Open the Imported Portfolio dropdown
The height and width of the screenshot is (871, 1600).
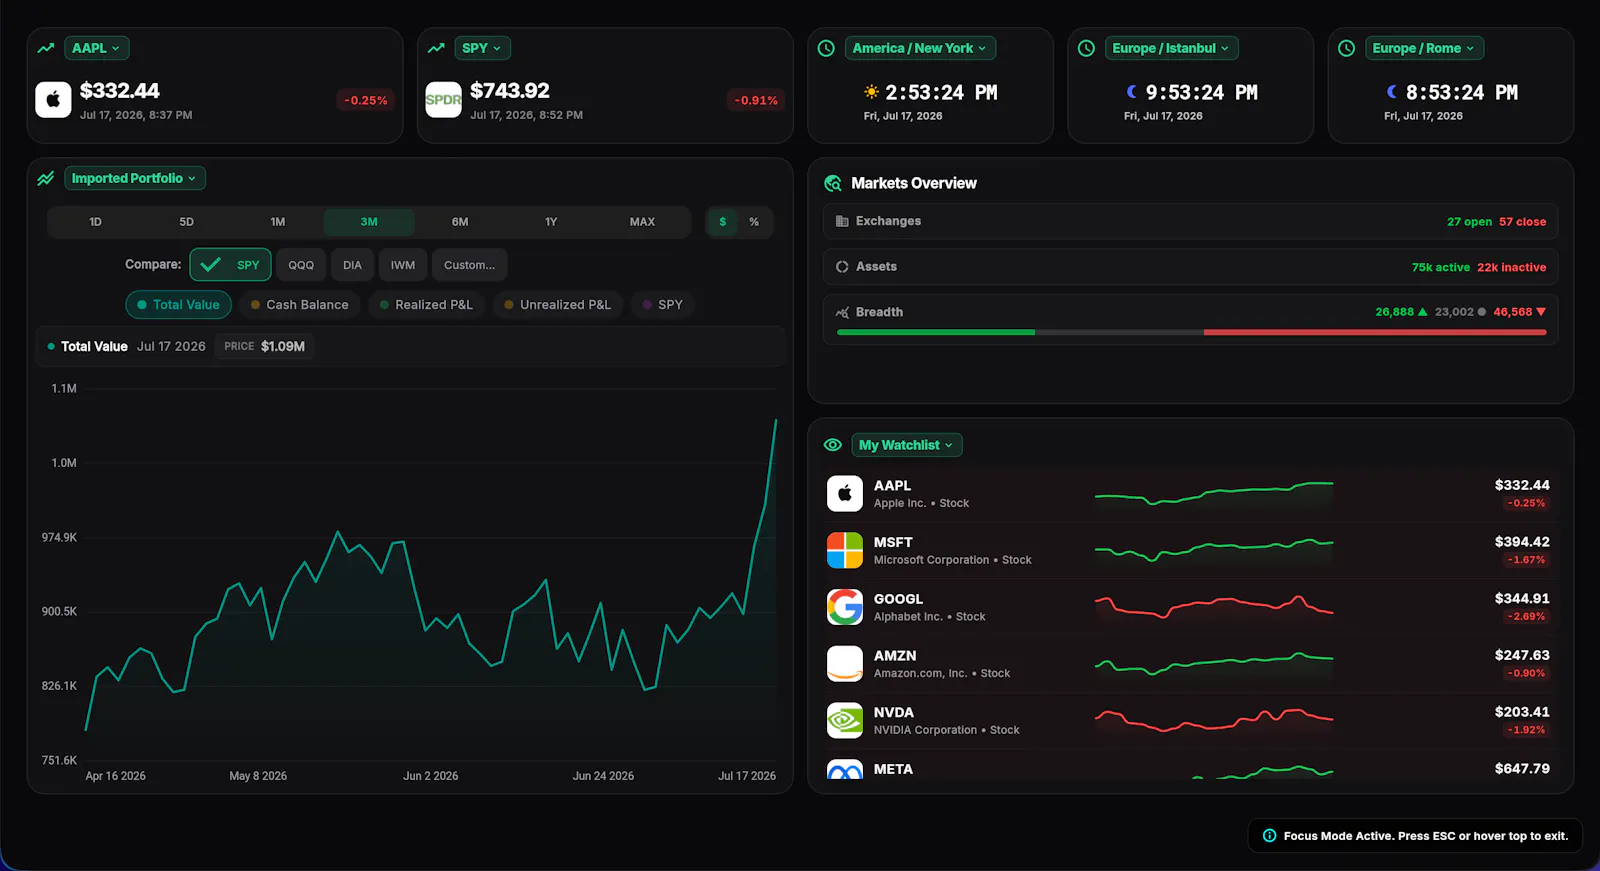pos(135,178)
